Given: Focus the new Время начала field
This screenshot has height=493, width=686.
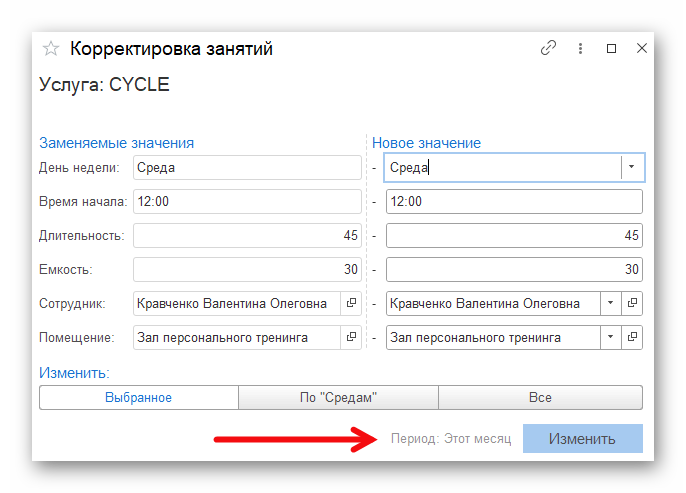Looking at the screenshot, I should 514,201.
